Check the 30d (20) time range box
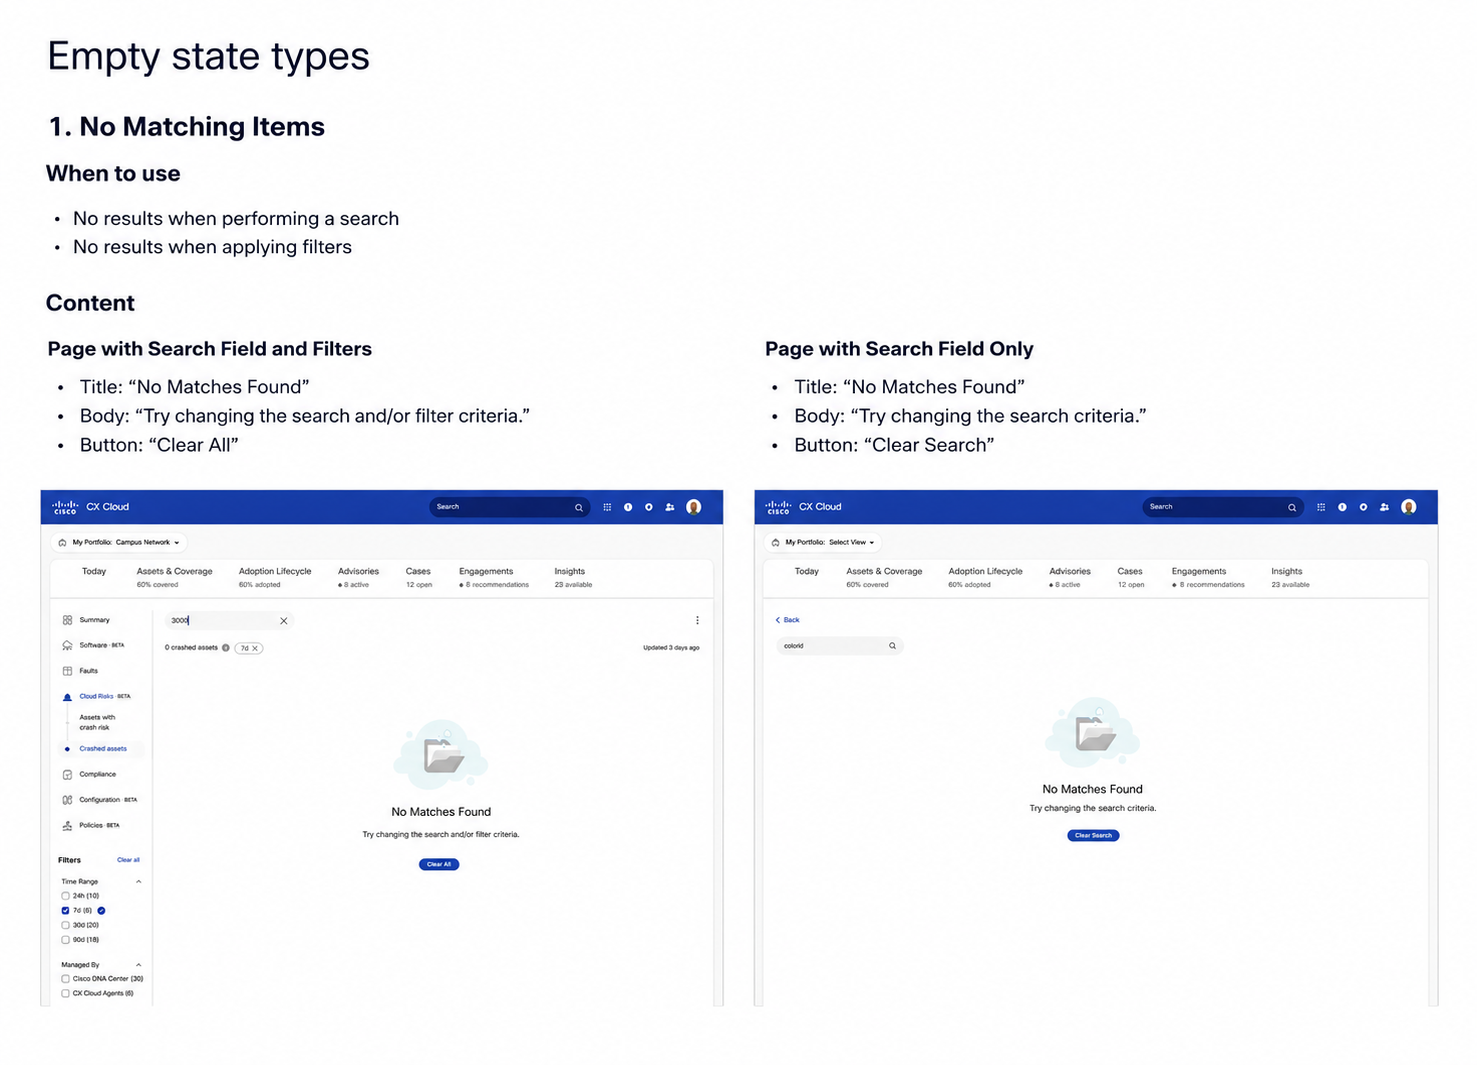The image size is (1477, 1065). point(65,925)
